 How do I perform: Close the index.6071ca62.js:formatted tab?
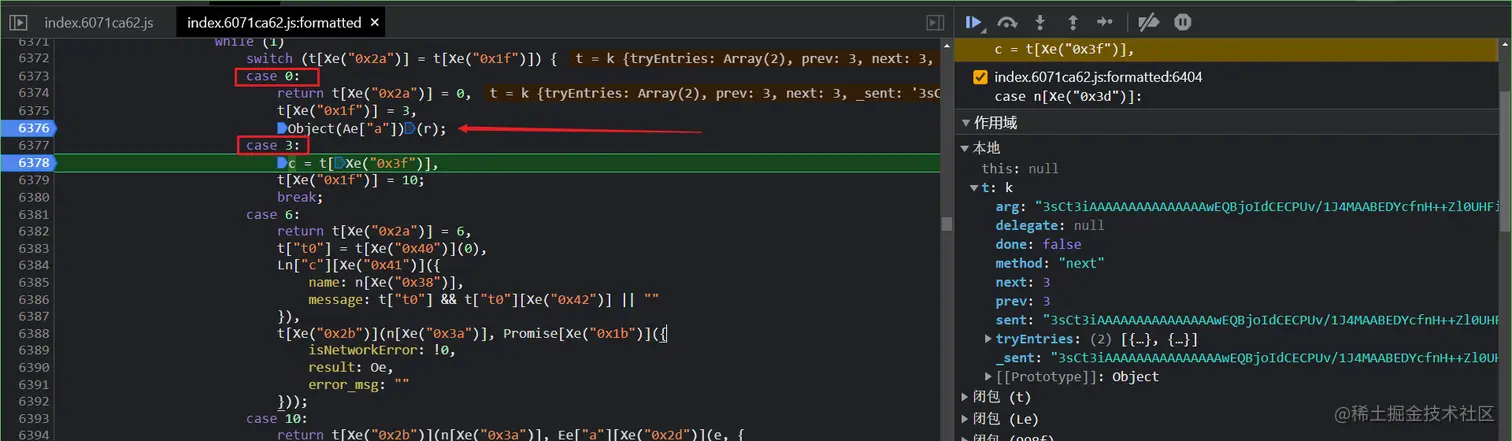(374, 22)
